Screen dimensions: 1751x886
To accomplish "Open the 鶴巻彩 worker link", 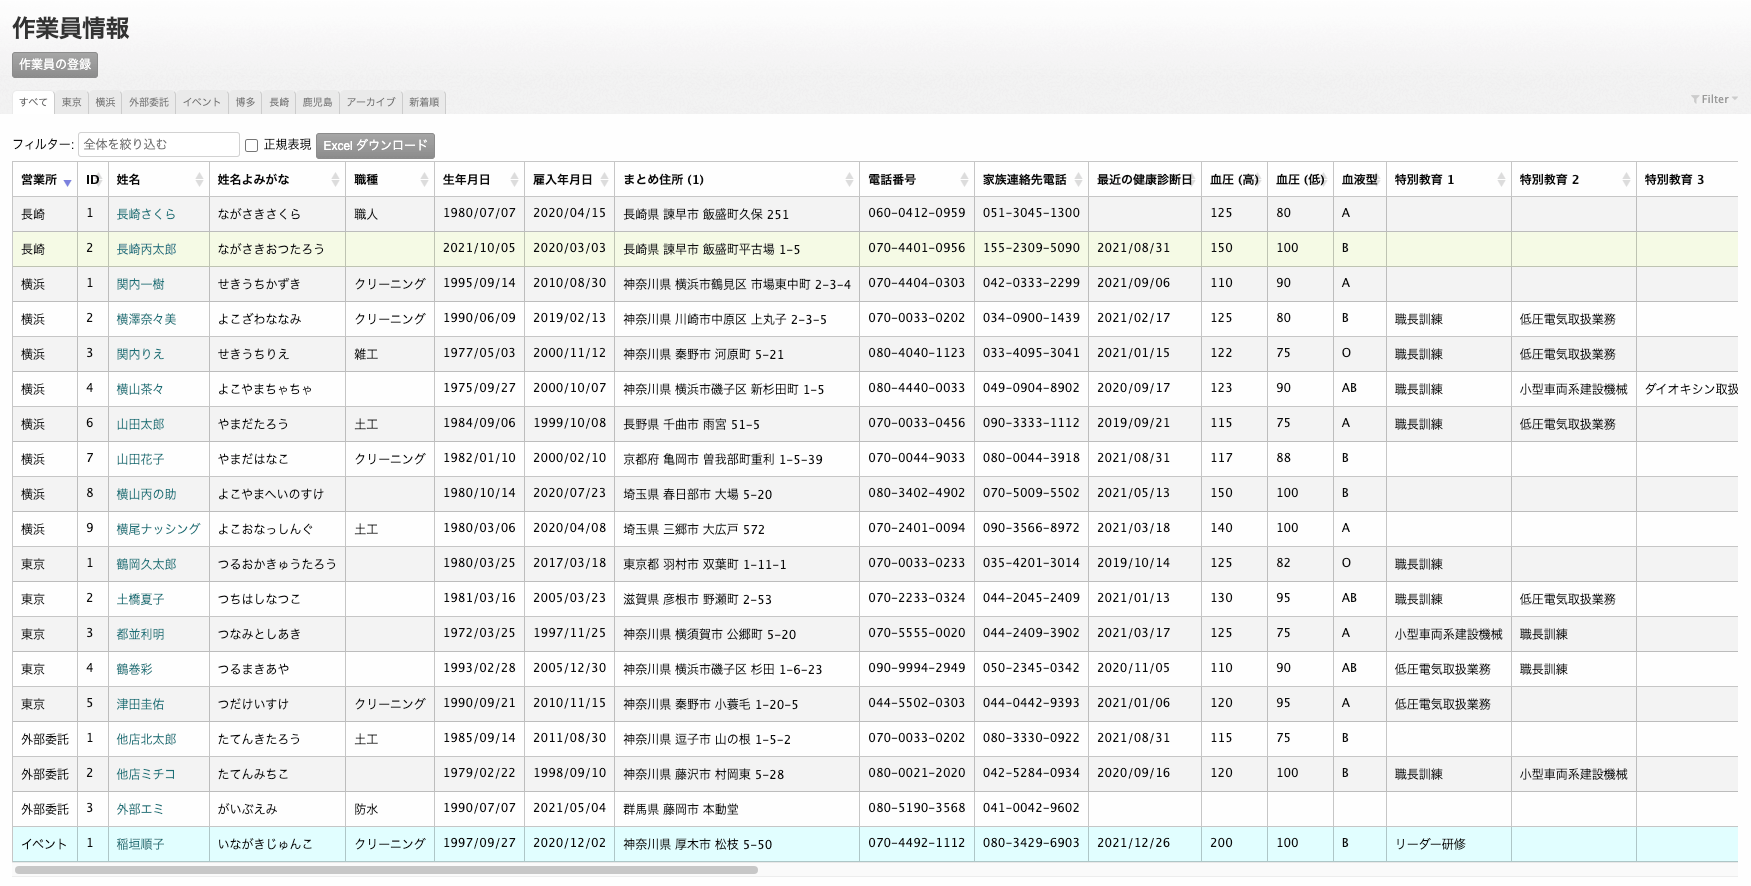I will click(134, 669).
